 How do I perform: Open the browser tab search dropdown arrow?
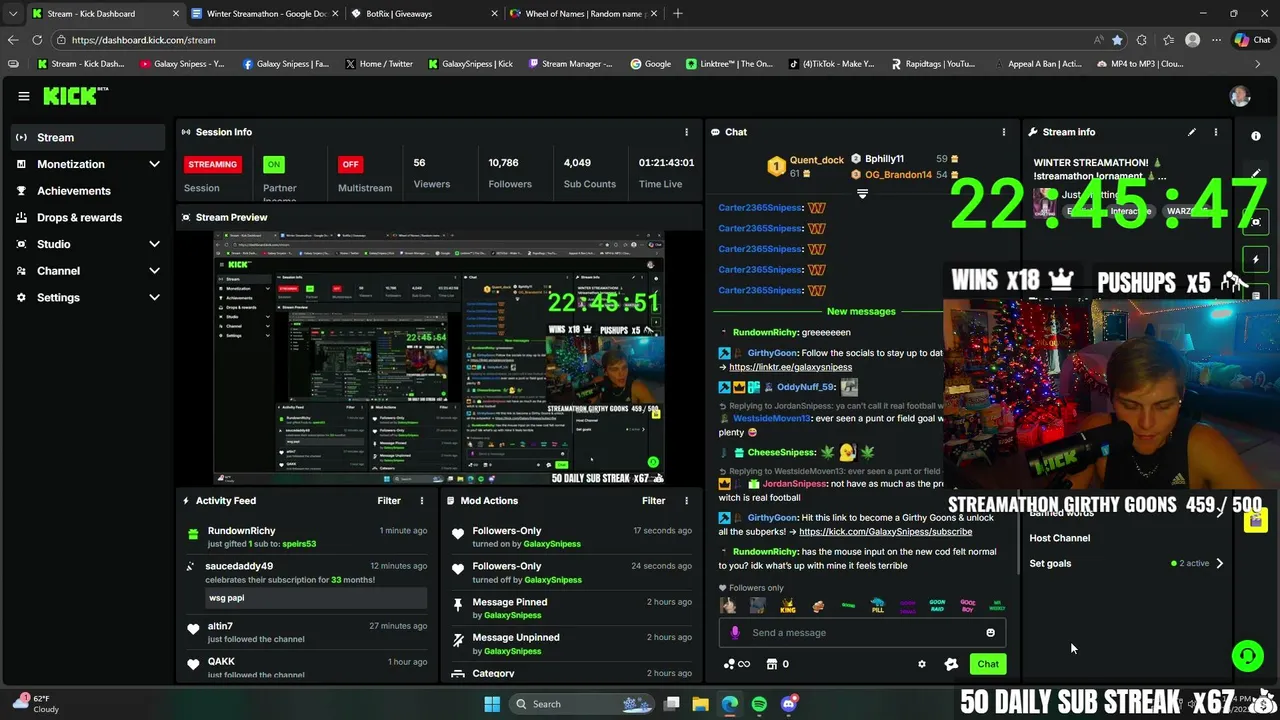tap(12, 14)
